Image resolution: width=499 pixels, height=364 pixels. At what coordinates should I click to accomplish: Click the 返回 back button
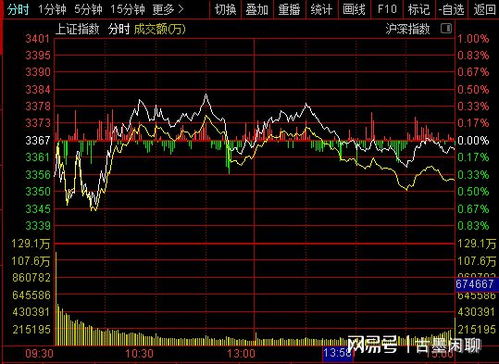485,9
